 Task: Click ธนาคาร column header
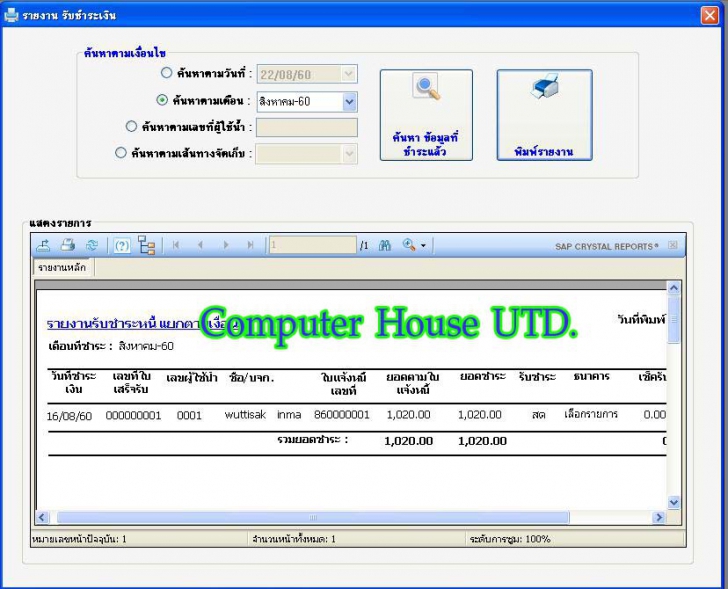592,376
